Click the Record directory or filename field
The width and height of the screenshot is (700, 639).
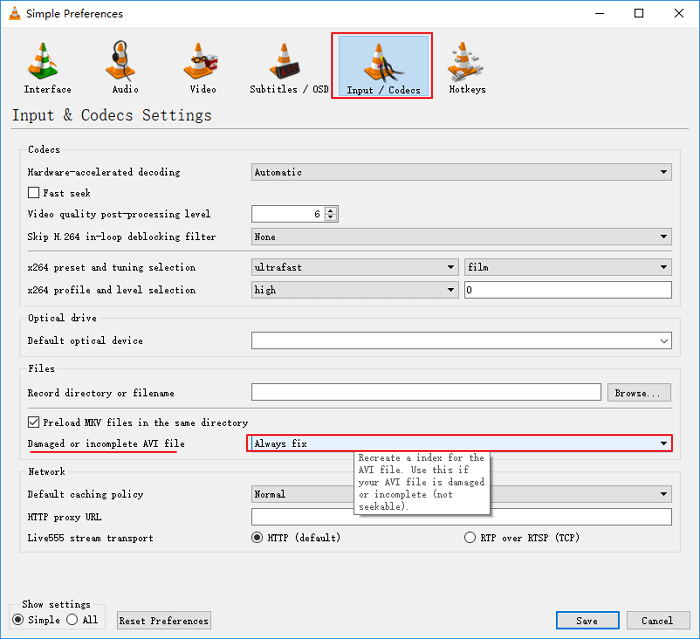tap(426, 392)
